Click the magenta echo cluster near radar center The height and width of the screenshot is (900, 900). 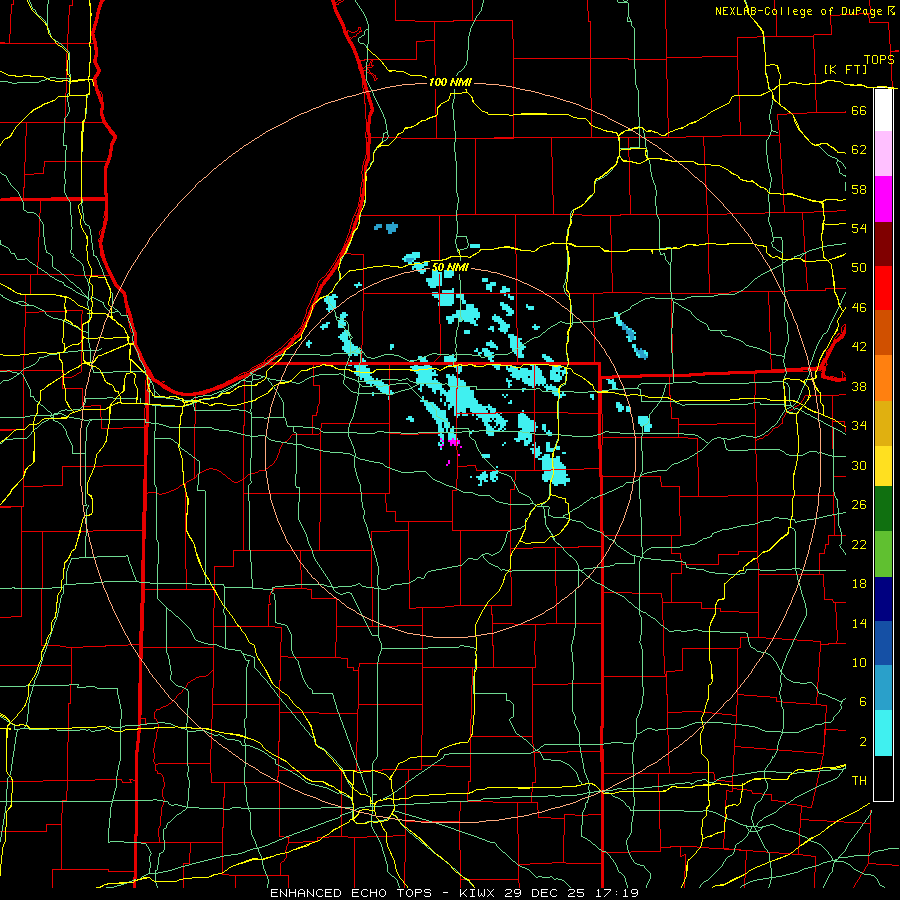pos(452,443)
